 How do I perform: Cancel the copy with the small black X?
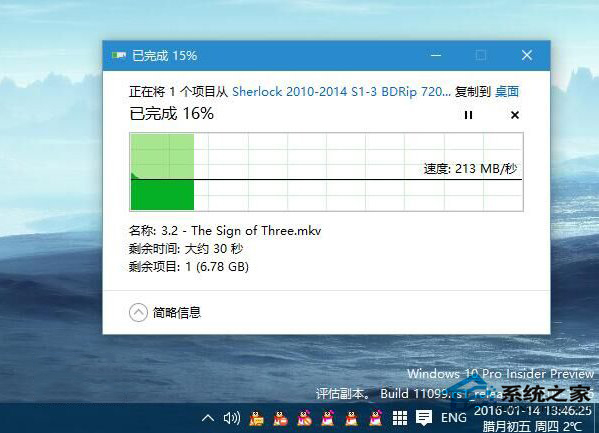pyautogui.click(x=515, y=115)
